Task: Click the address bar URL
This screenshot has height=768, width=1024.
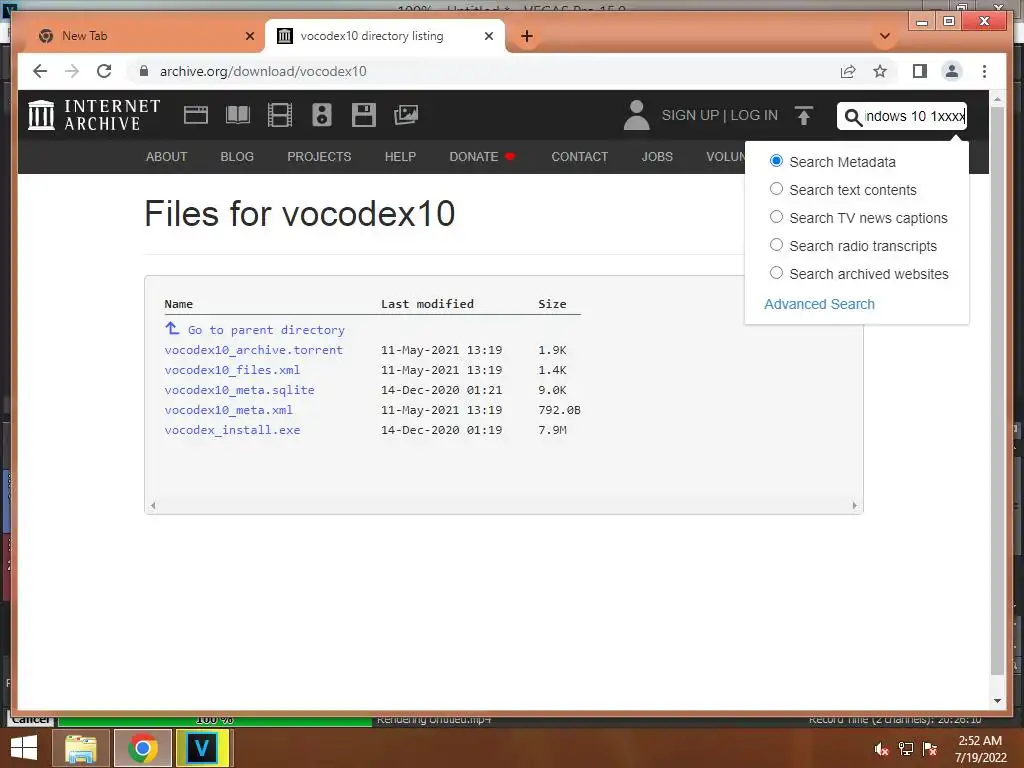Action: tap(263, 71)
